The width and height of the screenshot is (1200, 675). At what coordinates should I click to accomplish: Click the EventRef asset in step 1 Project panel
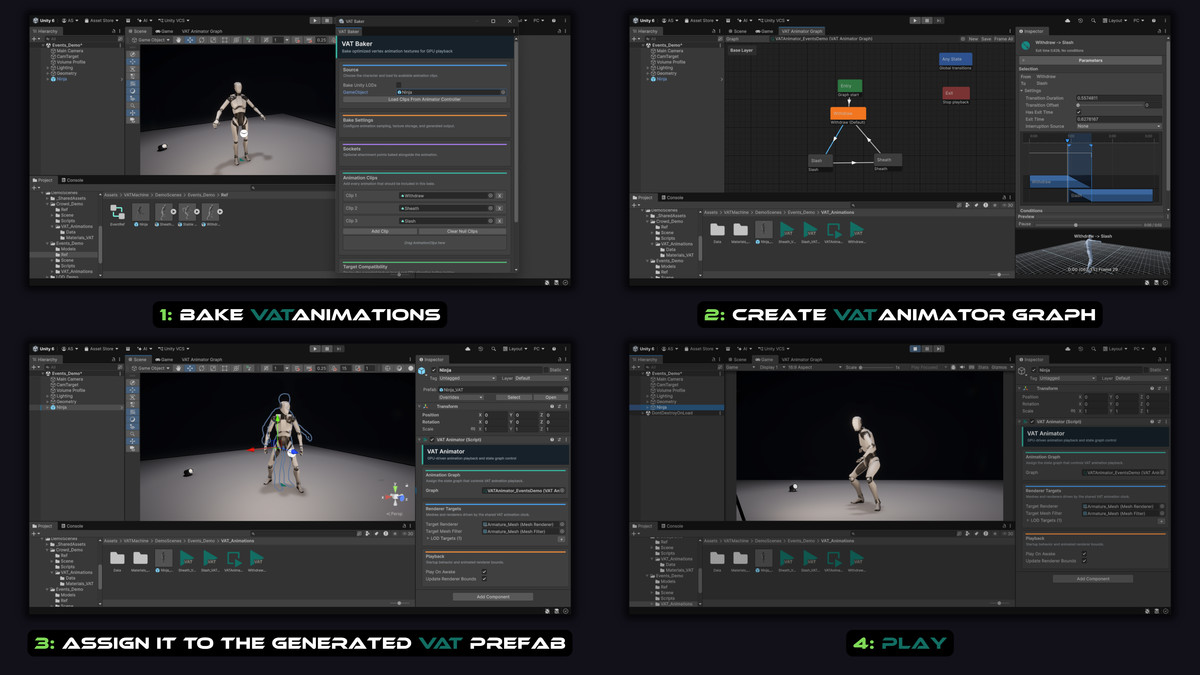[117, 213]
